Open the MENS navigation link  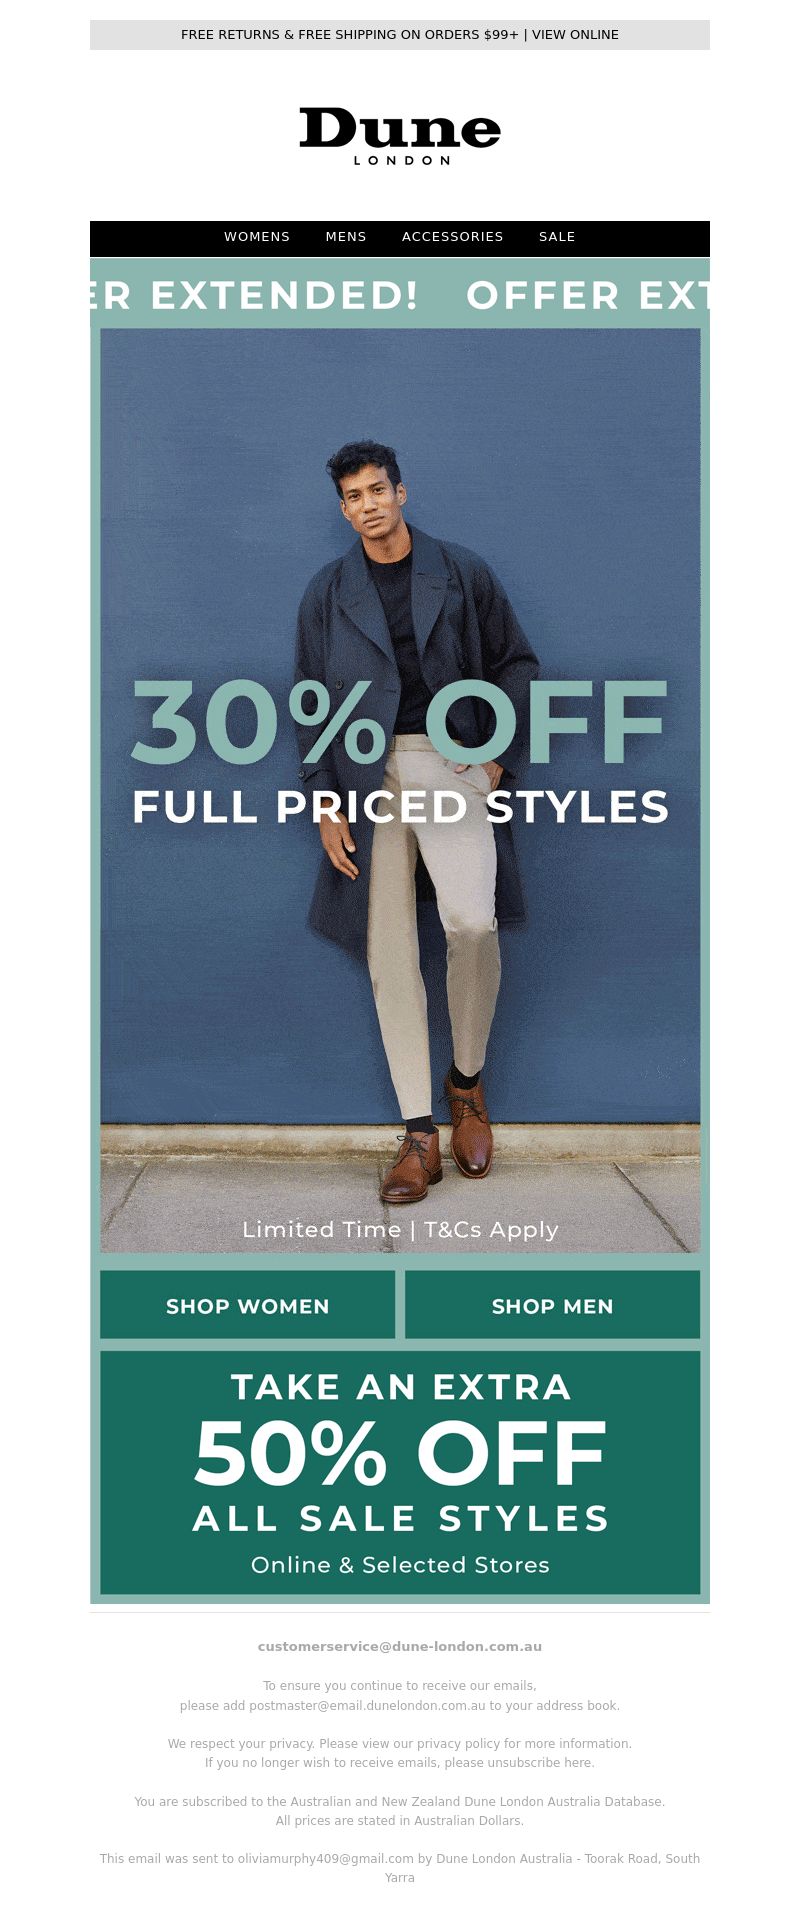tap(346, 237)
